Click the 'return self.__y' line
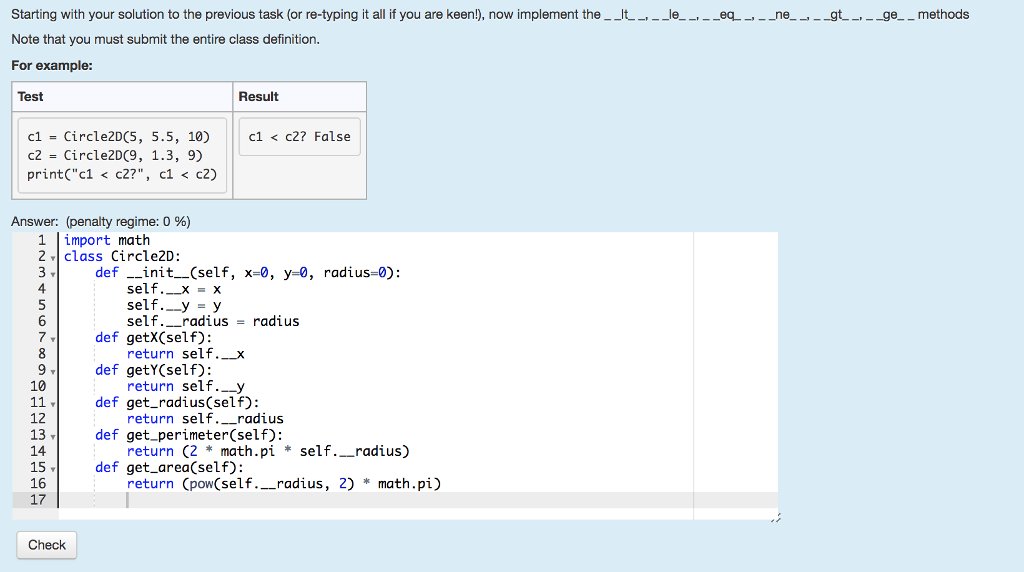This screenshot has height=572, width=1024. (x=185, y=387)
